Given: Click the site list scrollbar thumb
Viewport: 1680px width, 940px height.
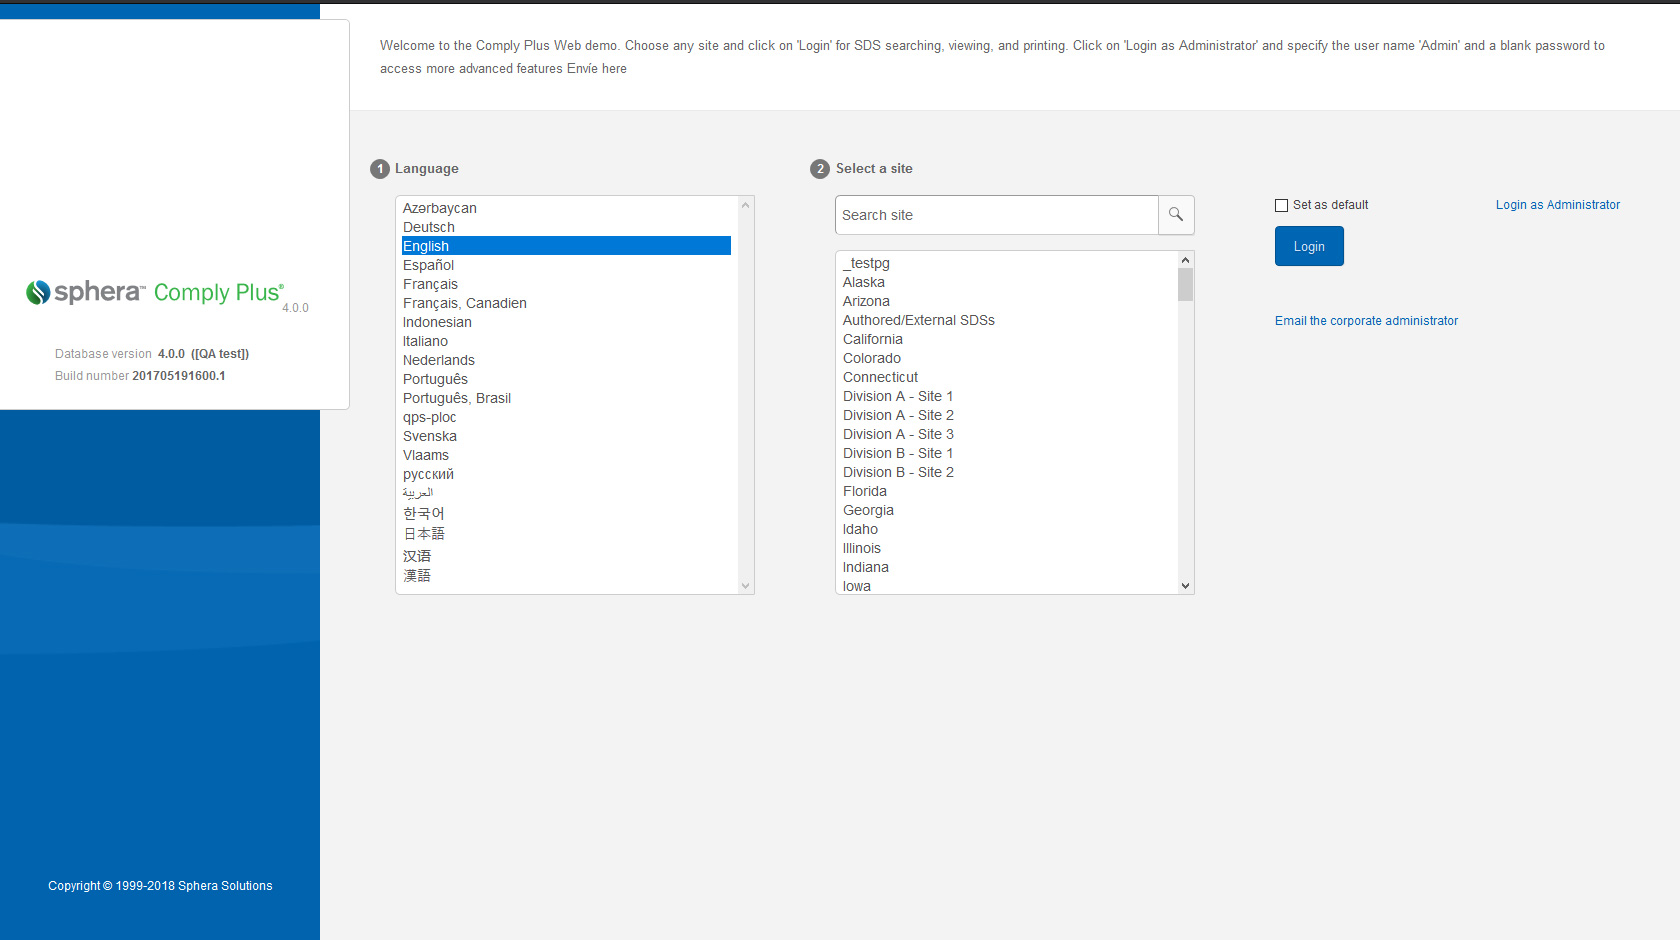Looking at the screenshot, I should 1185,284.
